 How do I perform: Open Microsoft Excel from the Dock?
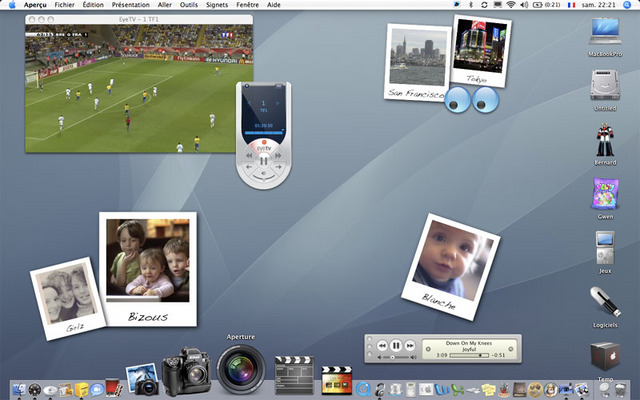click(457, 389)
